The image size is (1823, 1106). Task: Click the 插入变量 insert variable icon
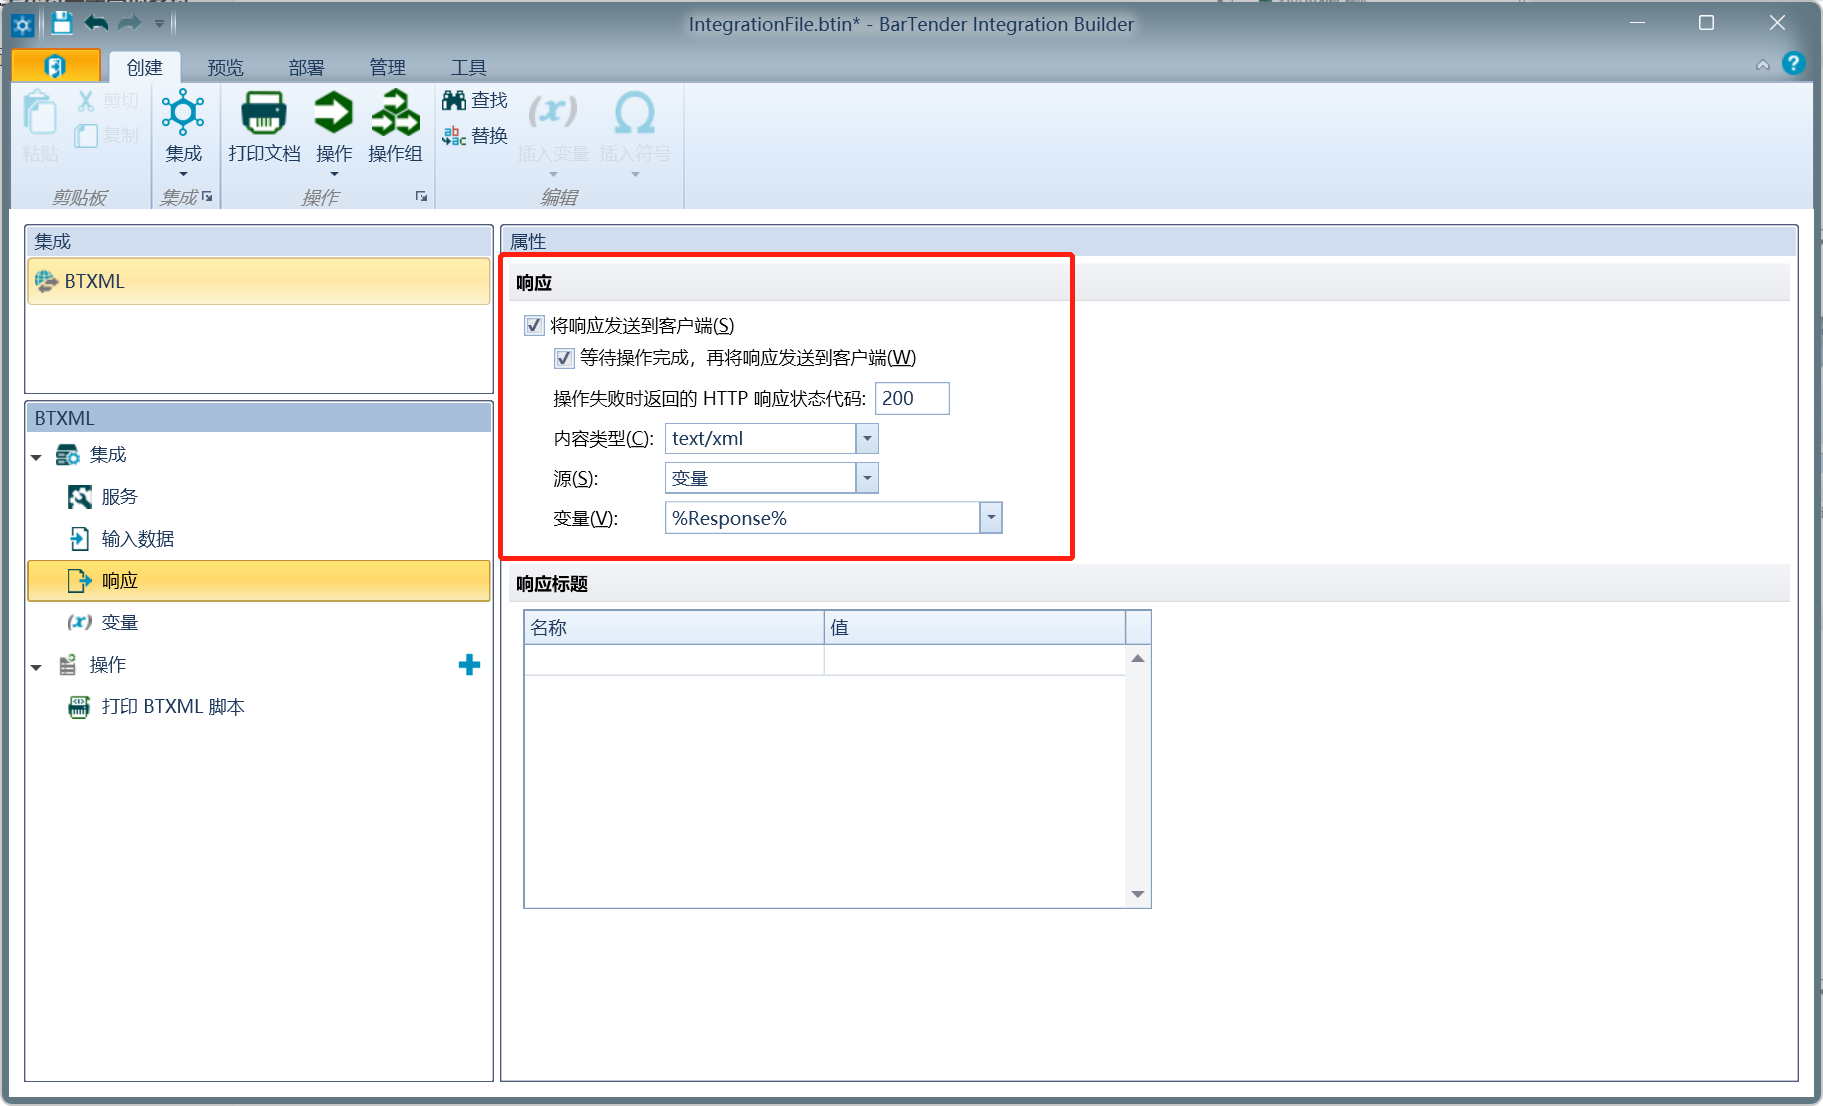[553, 112]
